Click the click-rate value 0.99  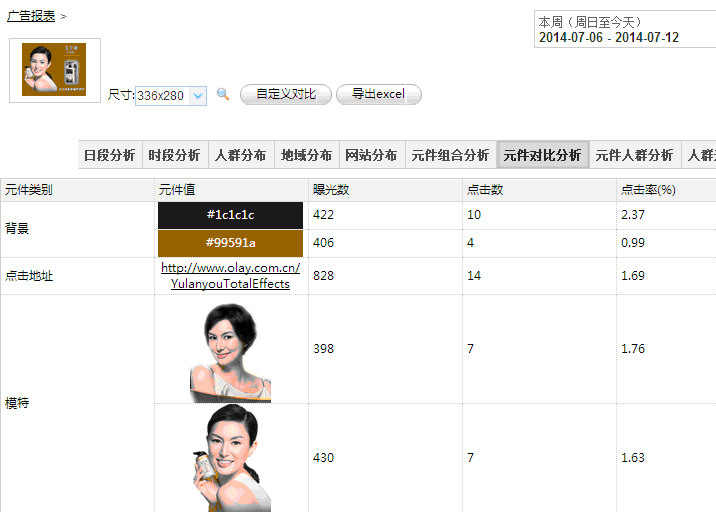[x=633, y=243]
